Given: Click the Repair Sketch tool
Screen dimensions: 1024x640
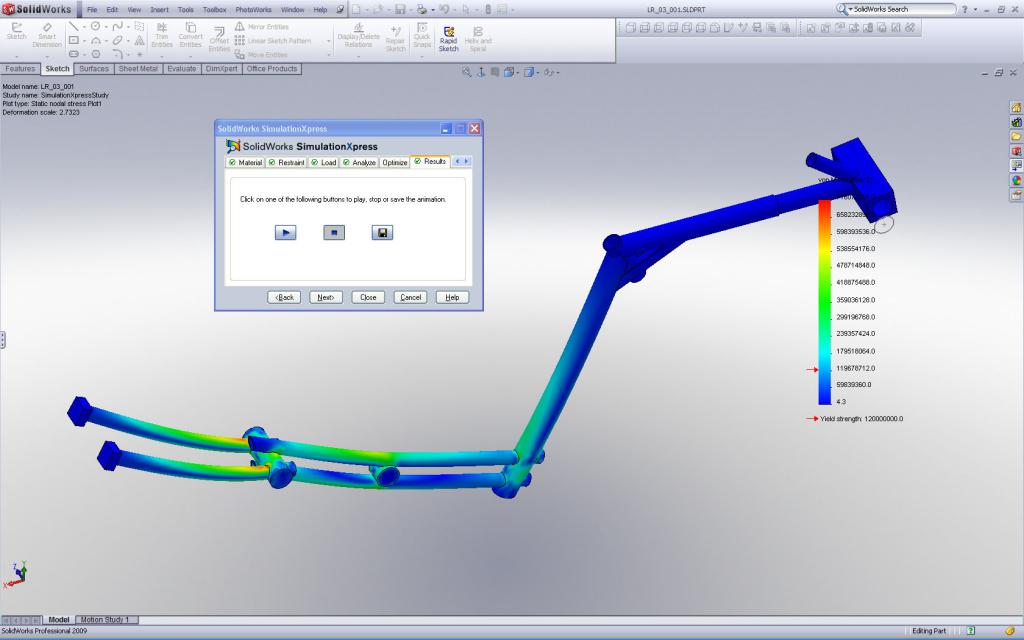Looking at the screenshot, I should 395,39.
